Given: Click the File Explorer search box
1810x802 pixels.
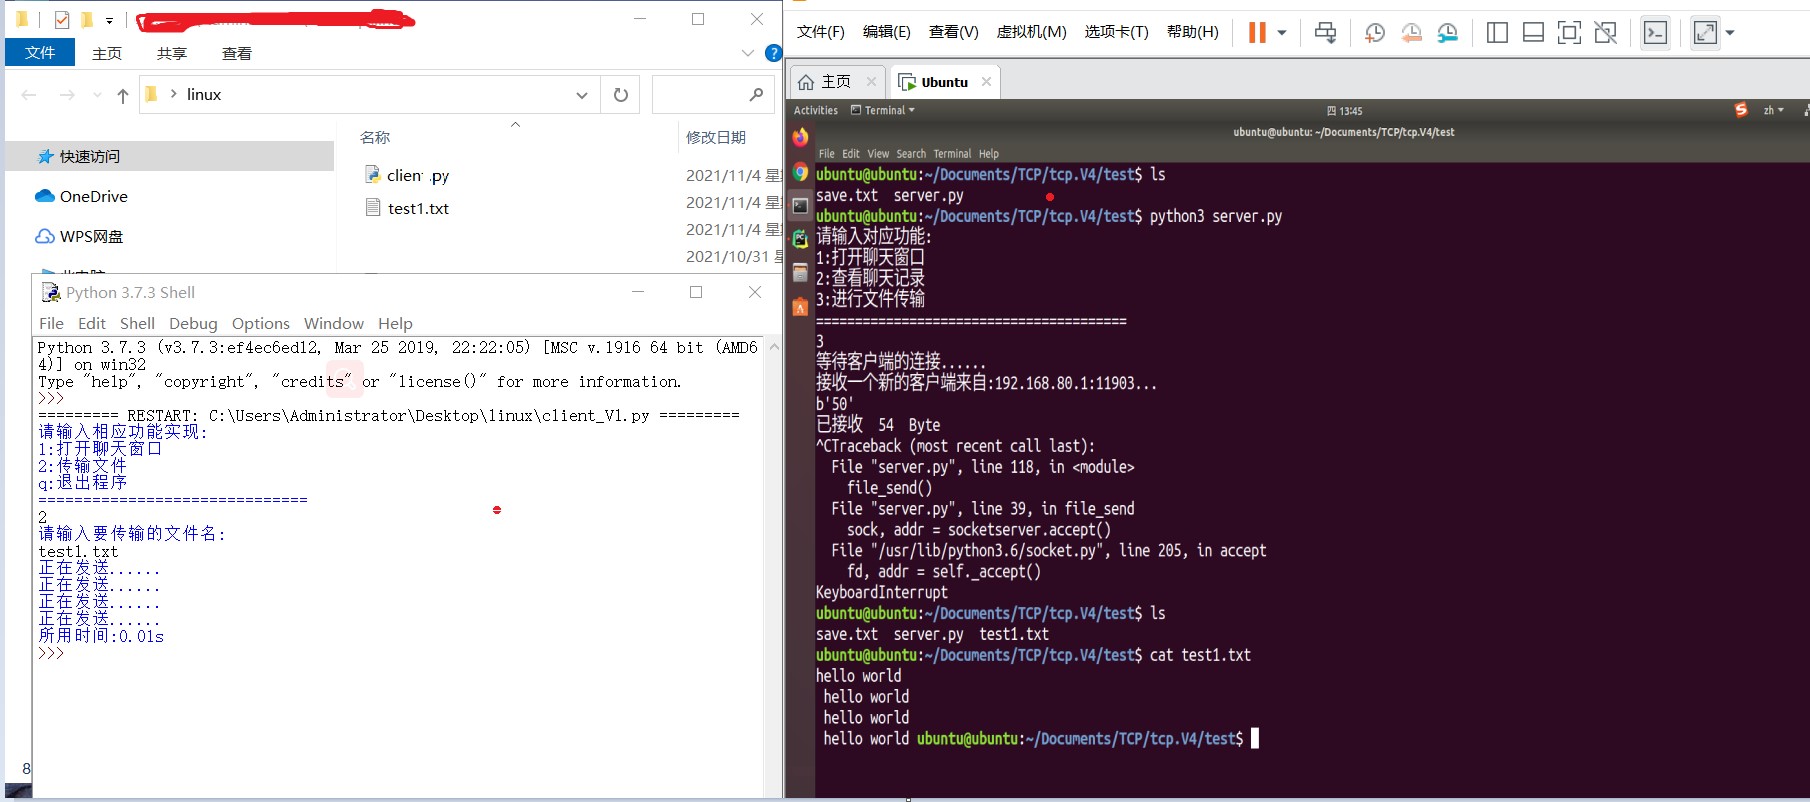Looking at the screenshot, I should pos(713,95).
